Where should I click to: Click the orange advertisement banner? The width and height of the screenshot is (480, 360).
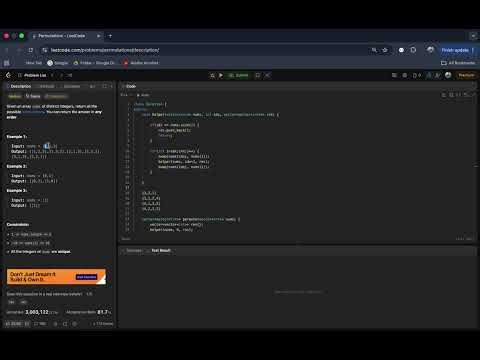pyautogui.click(x=56, y=277)
